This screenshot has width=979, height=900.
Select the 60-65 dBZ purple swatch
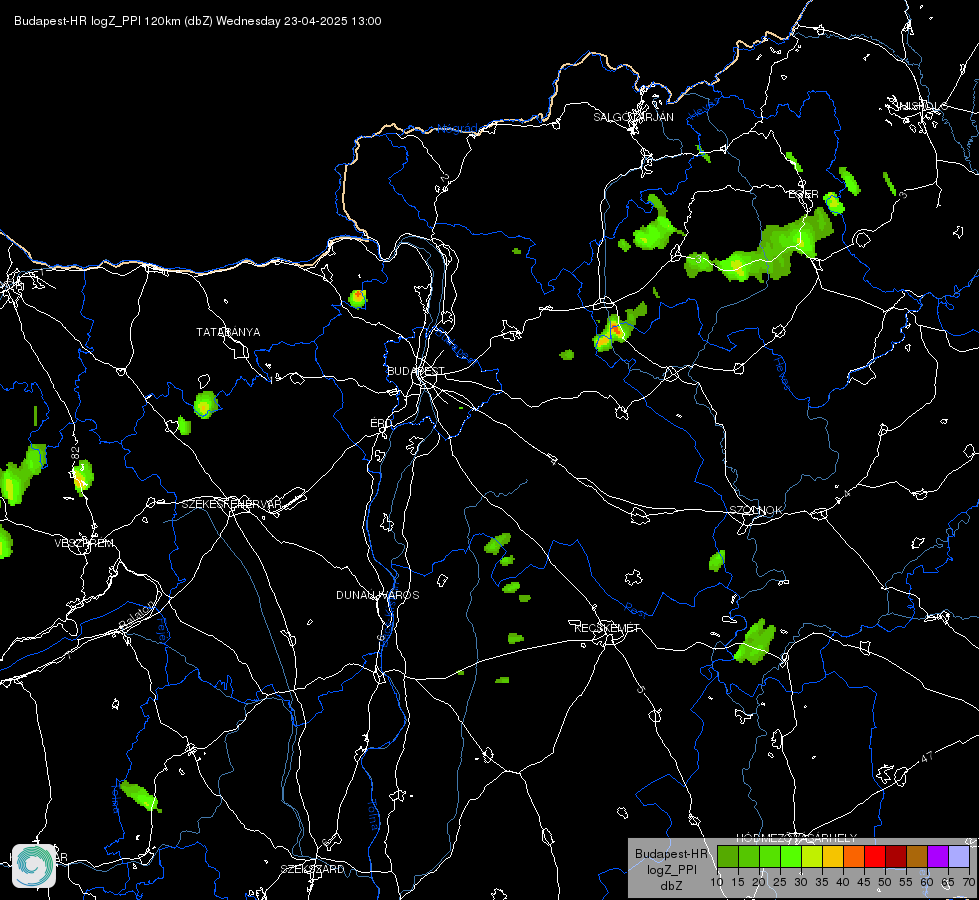[x=938, y=857]
